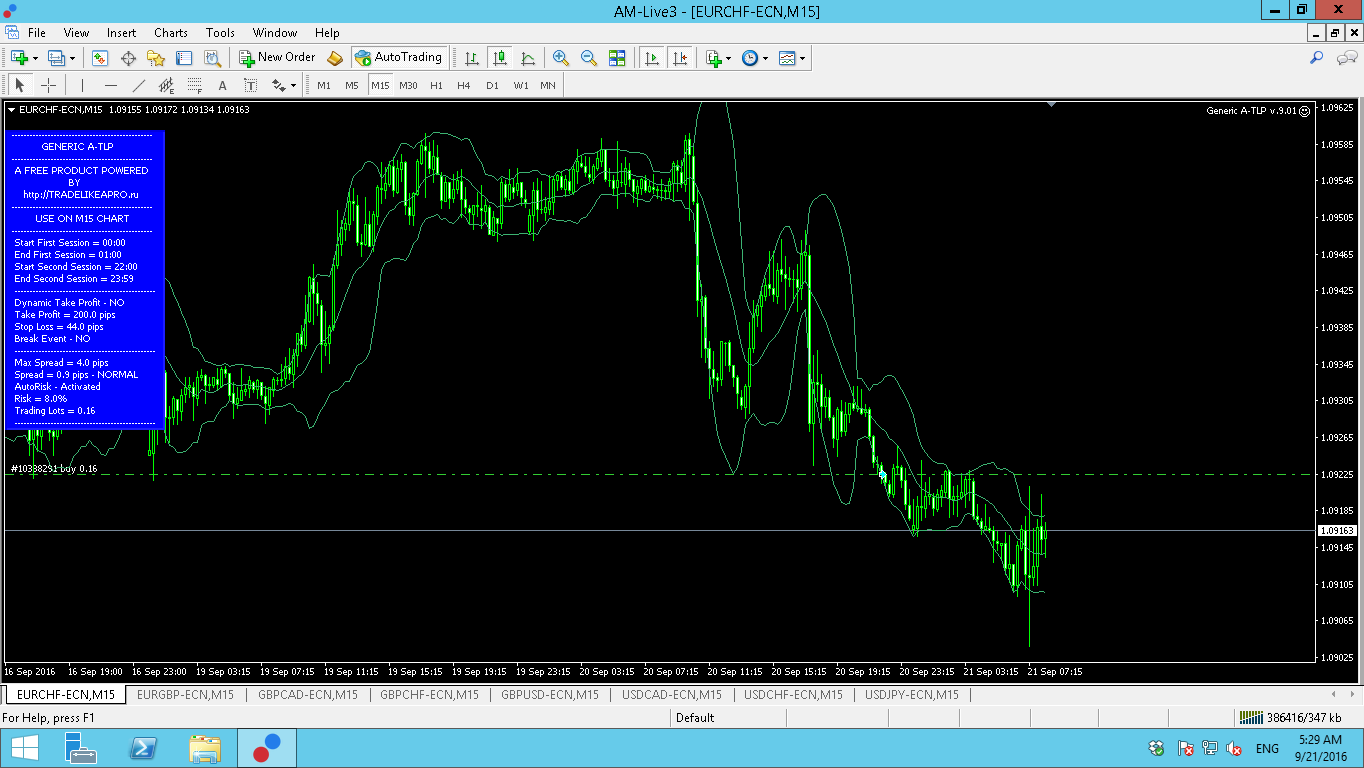Expand the Indicators list dropdown arrow
This screenshot has width=1364, height=768.
(729, 58)
